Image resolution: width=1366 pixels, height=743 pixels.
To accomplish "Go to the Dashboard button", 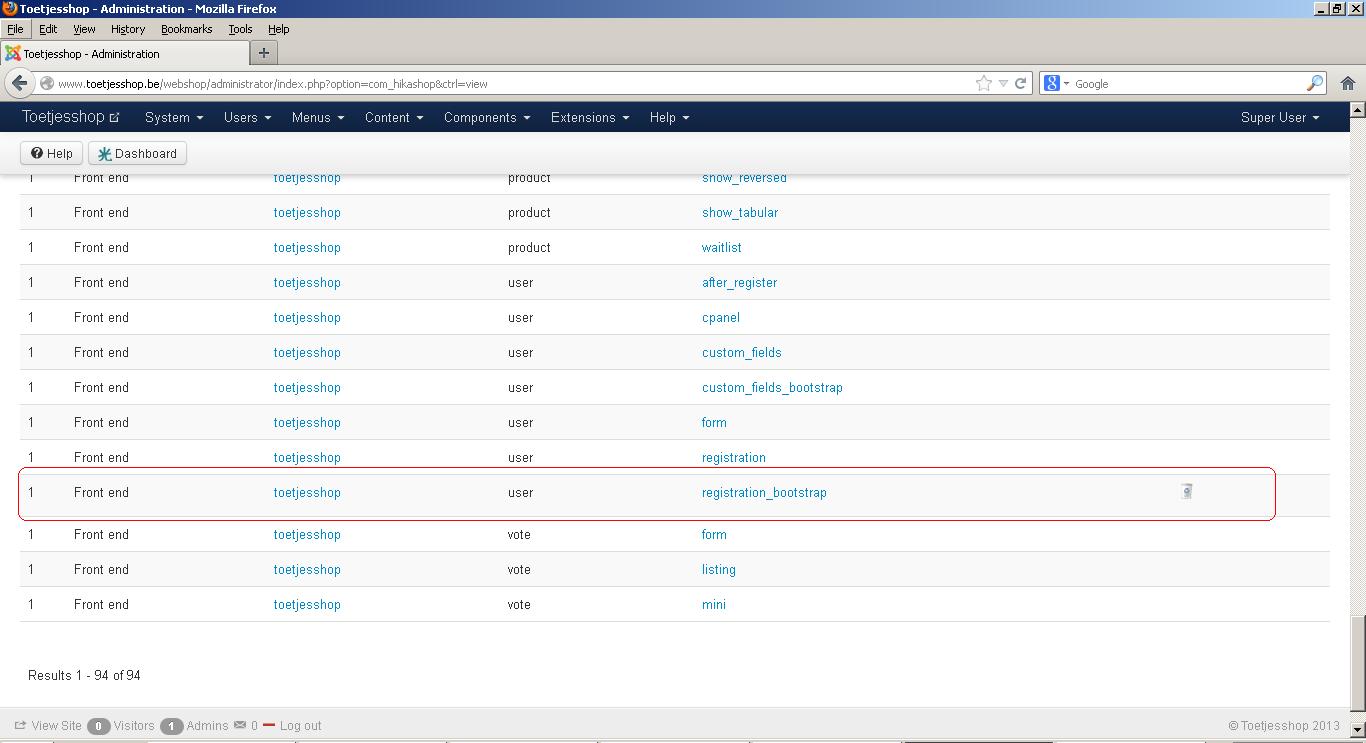I will point(137,153).
